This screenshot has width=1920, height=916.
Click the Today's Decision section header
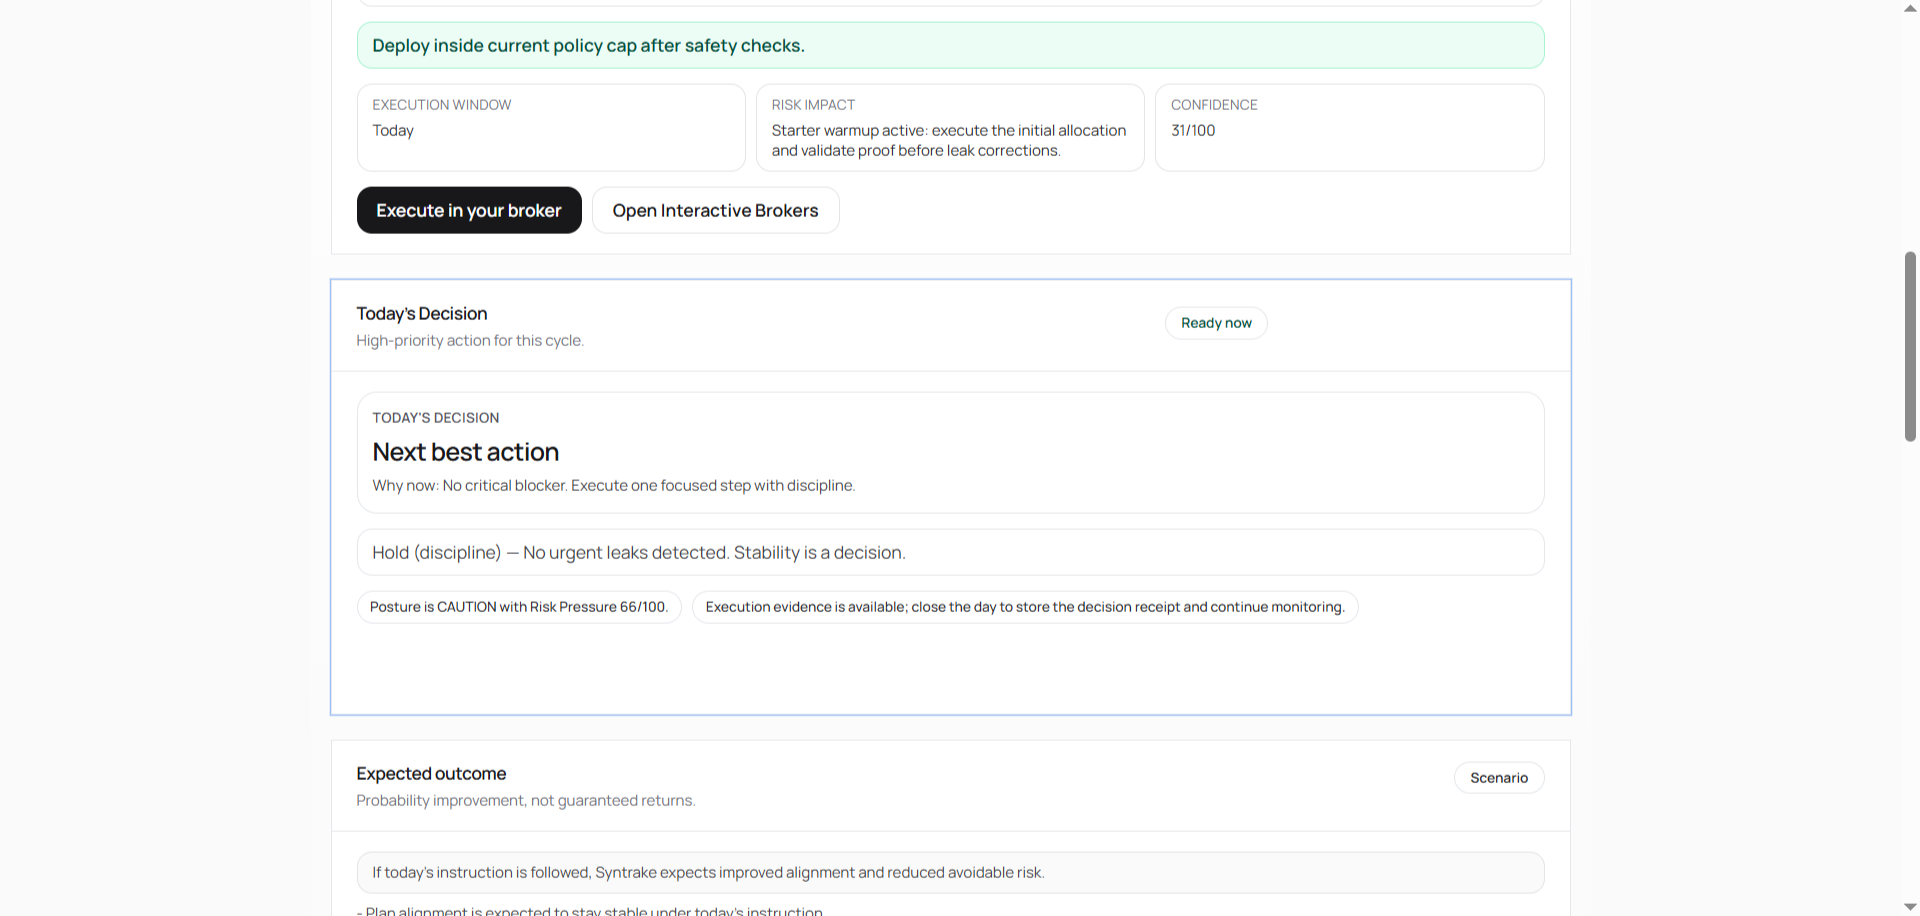click(x=421, y=313)
